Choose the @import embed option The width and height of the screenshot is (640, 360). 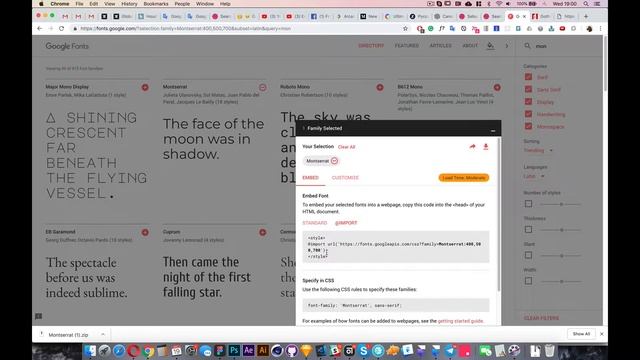coord(346,223)
